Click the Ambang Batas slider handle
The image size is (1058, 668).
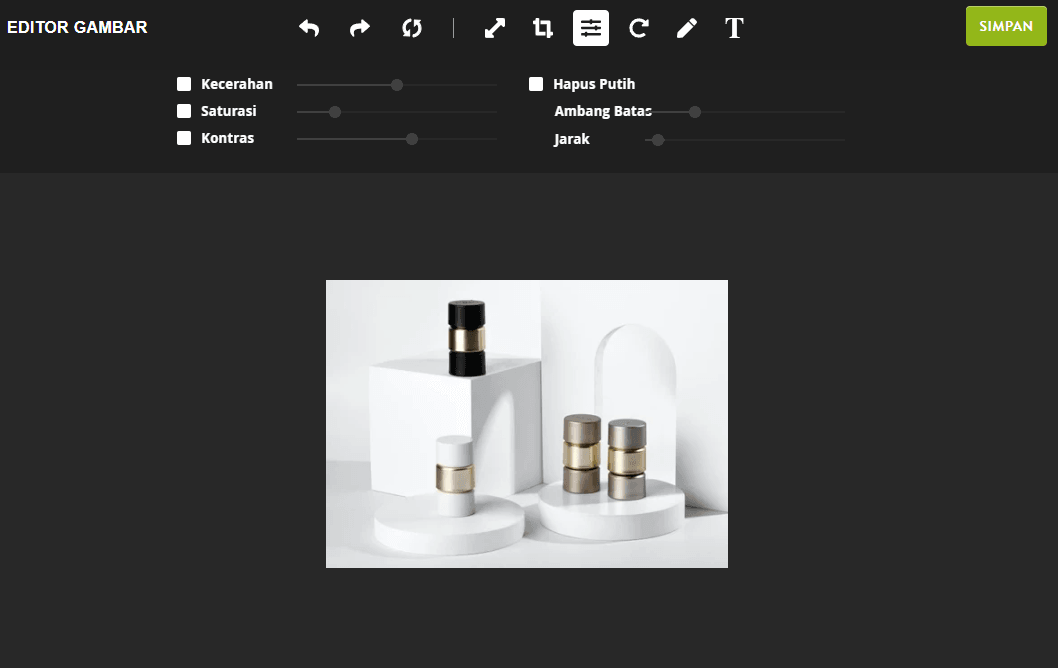click(695, 112)
